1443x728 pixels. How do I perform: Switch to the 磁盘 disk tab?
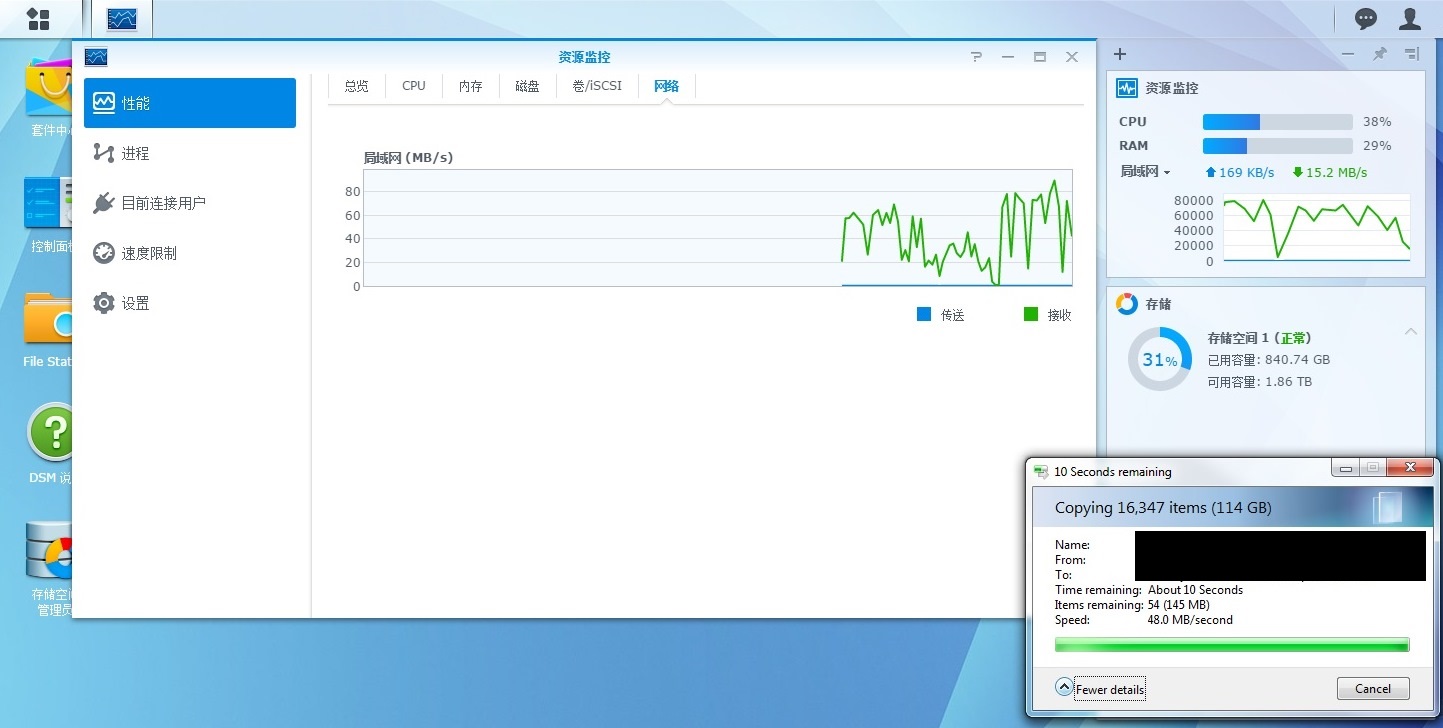click(x=527, y=86)
